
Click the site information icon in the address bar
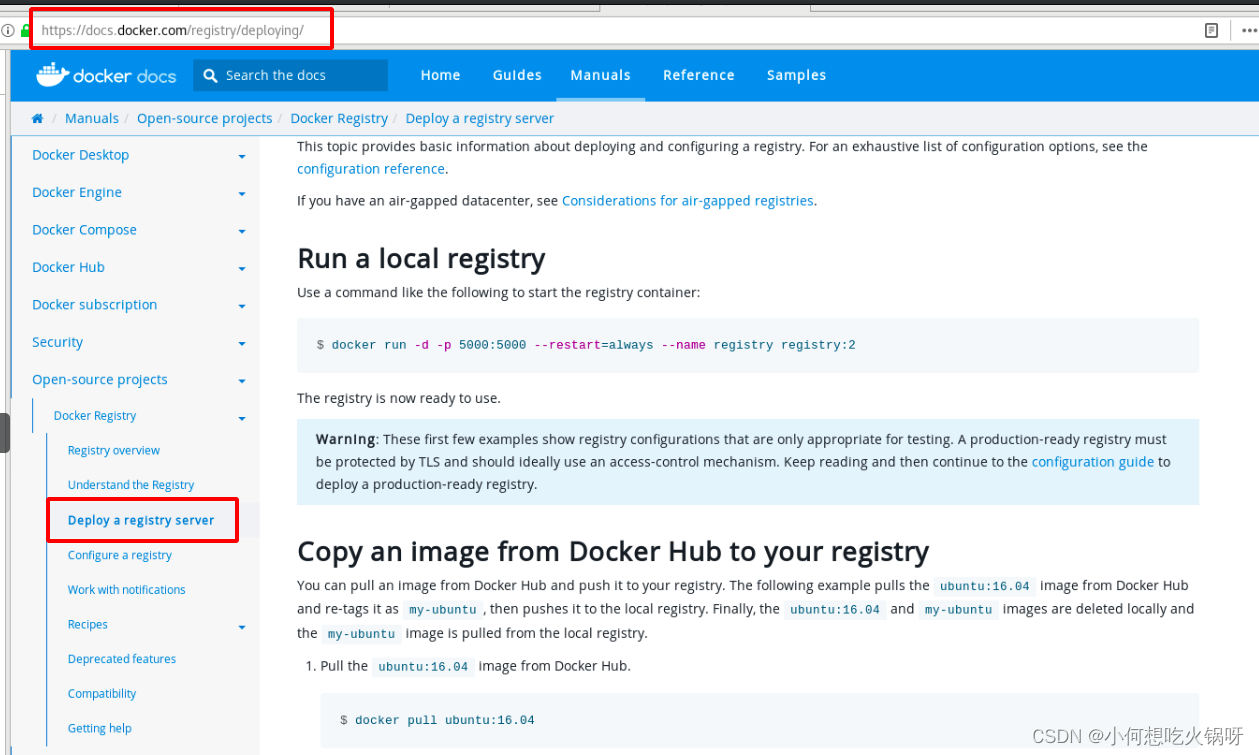(x=8, y=30)
